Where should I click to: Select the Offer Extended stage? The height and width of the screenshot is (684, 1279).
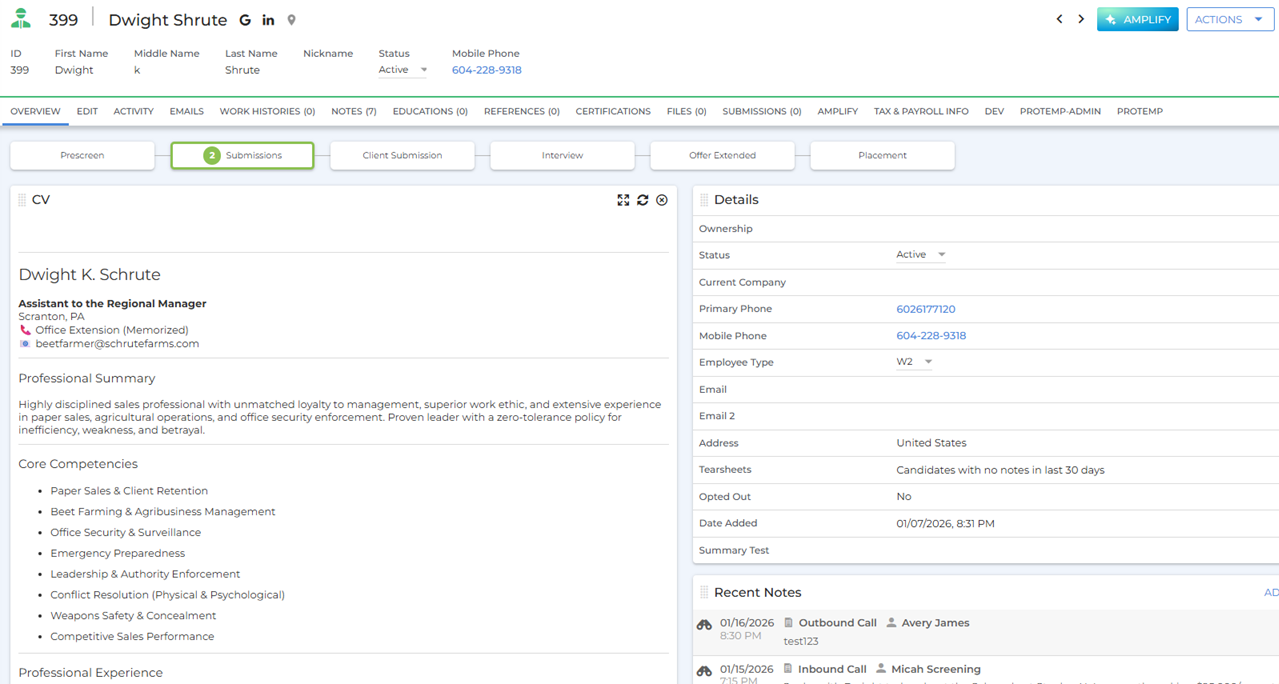722,155
